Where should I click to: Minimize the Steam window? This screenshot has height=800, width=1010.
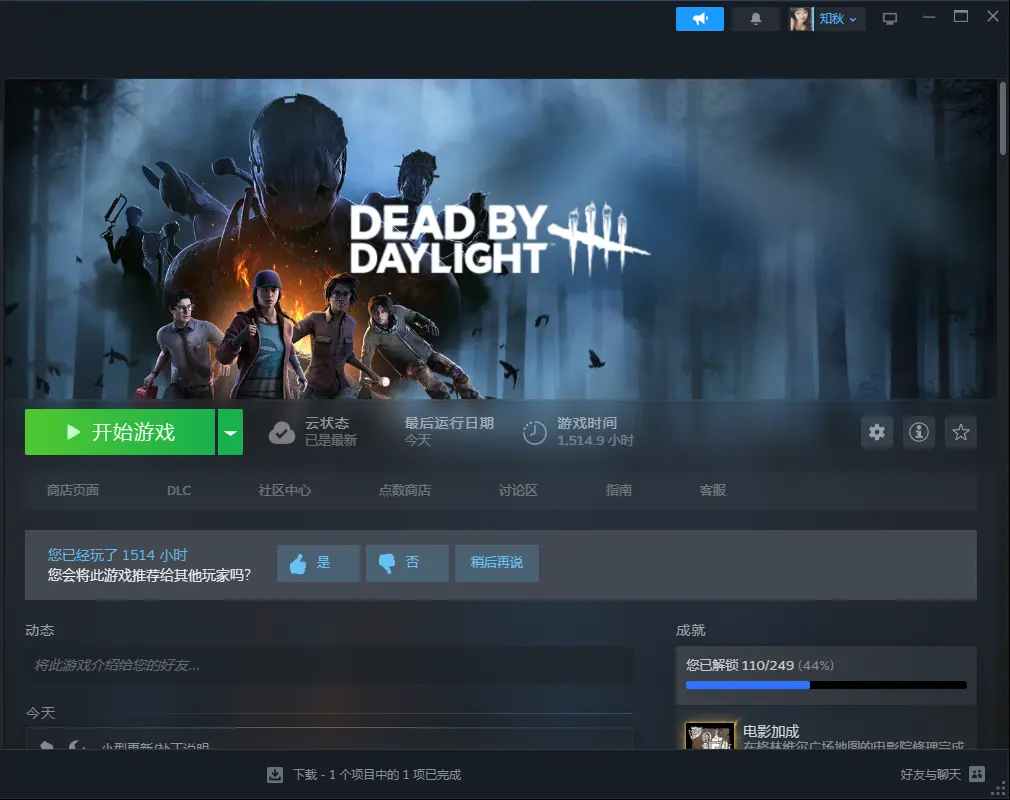(928, 17)
